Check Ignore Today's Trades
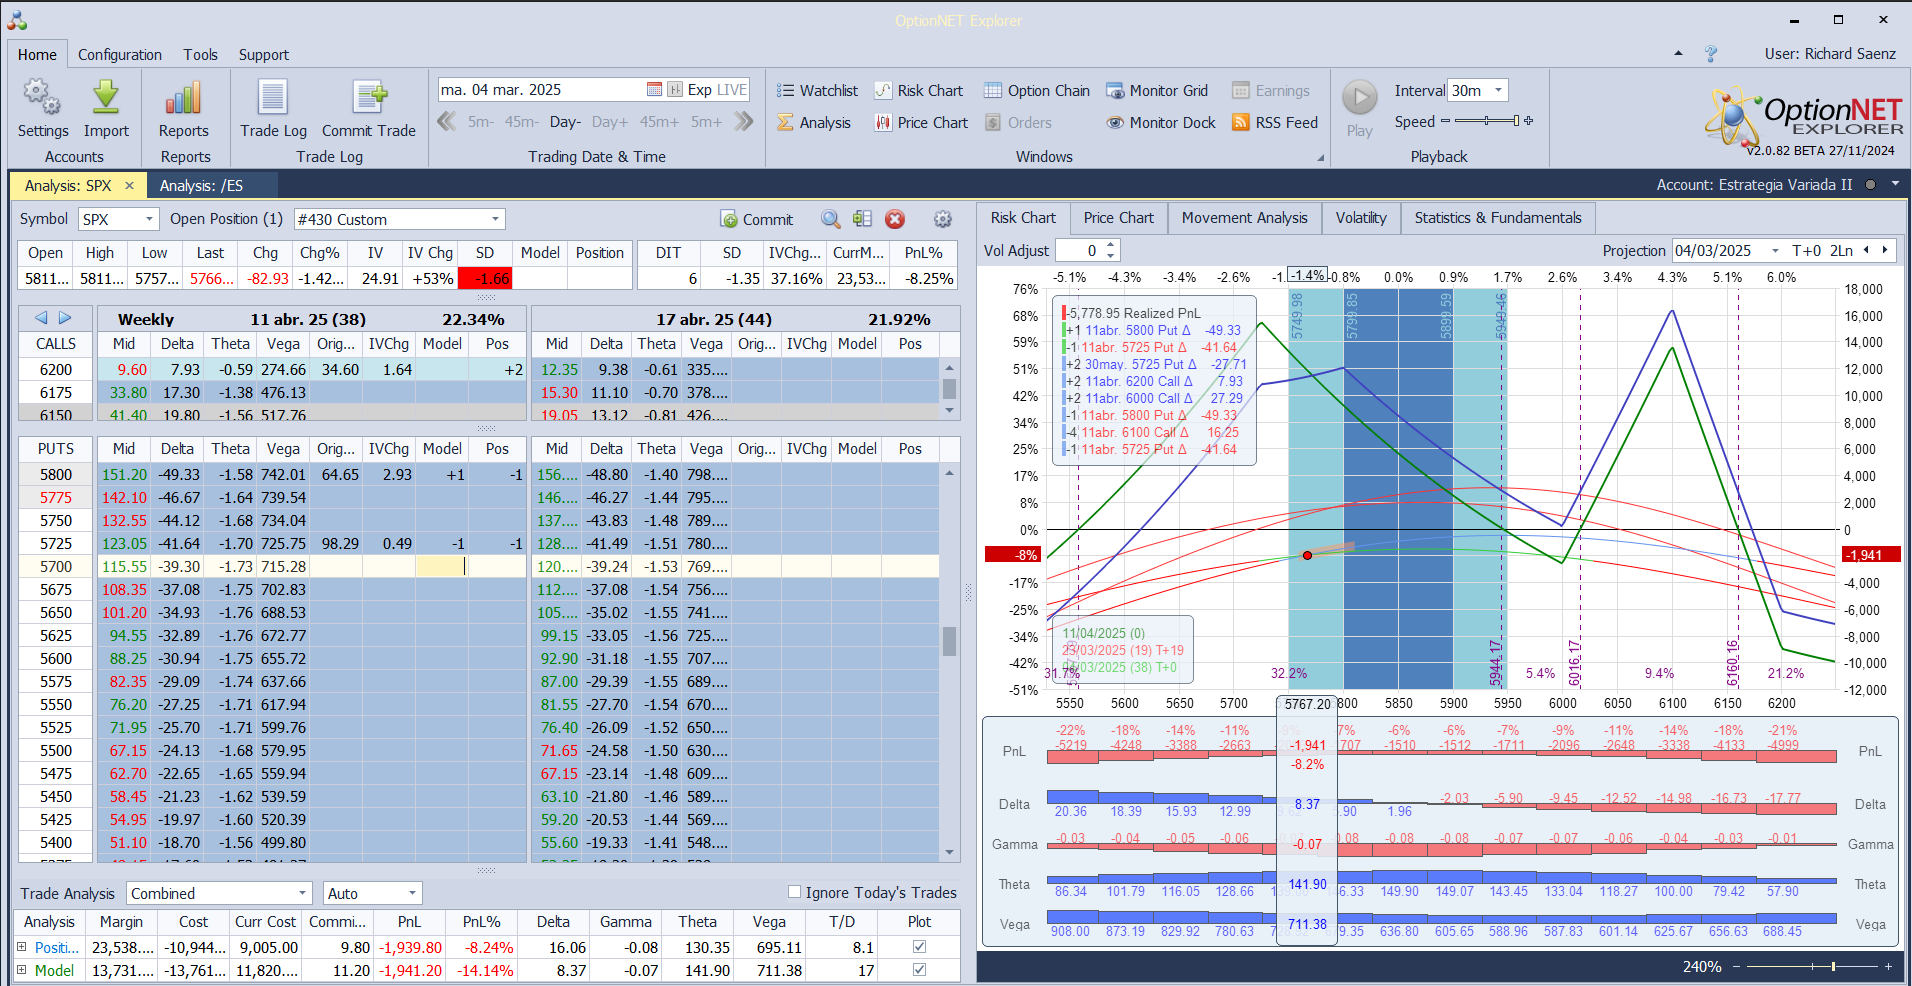This screenshot has width=1912, height=986. [x=794, y=892]
